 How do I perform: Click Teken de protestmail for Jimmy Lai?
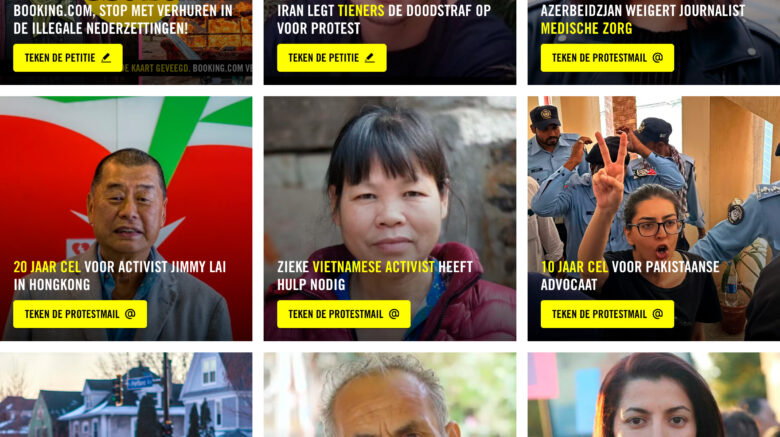point(80,314)
